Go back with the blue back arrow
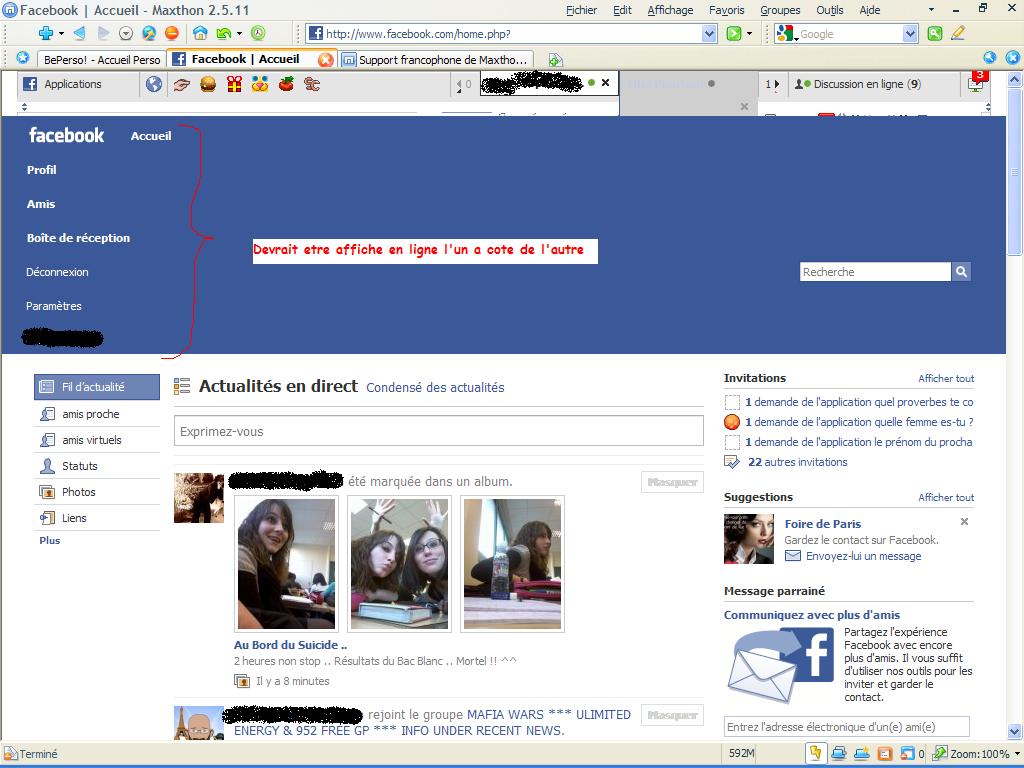 tap(79, 33)
